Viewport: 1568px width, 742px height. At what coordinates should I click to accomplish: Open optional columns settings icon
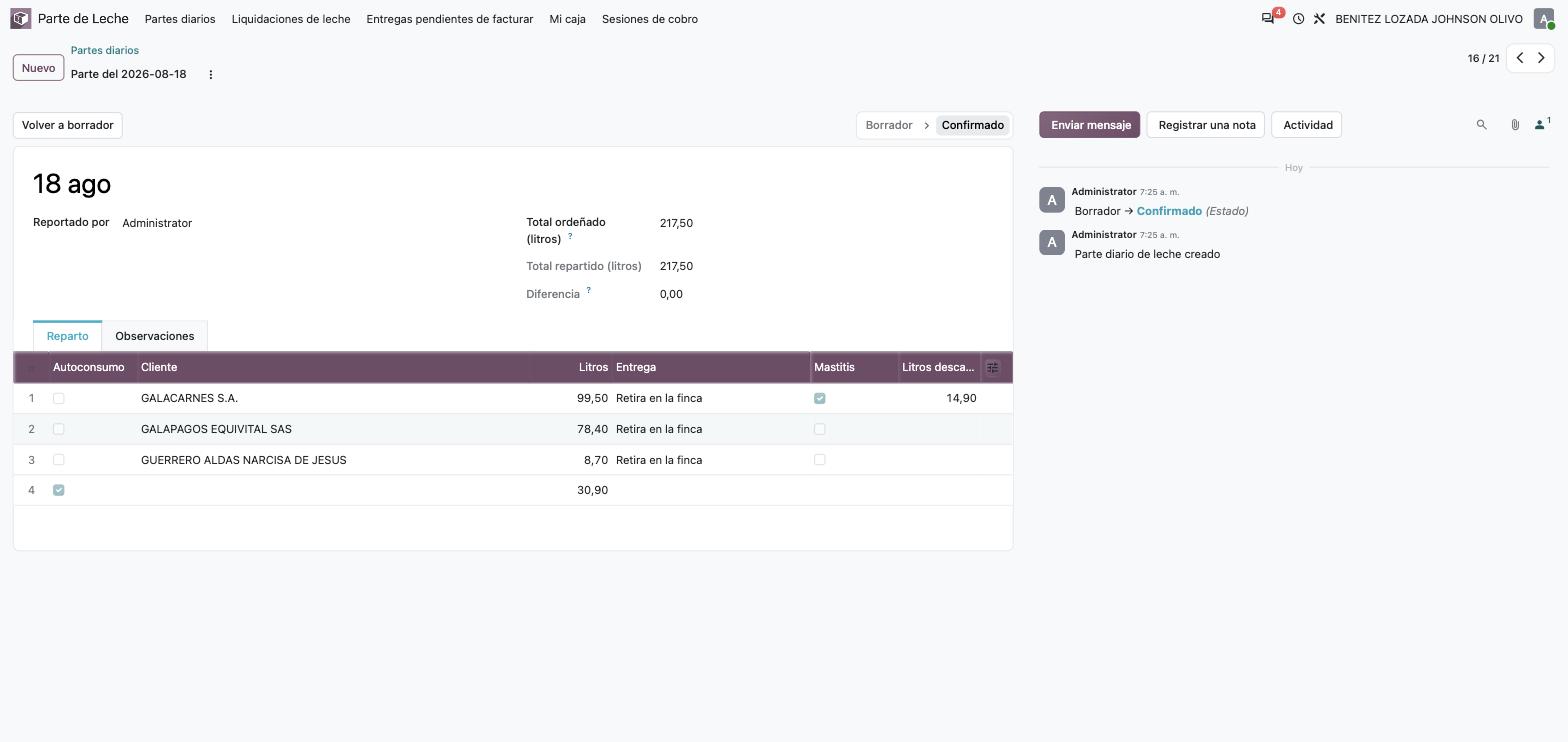[x=993, y=368]
